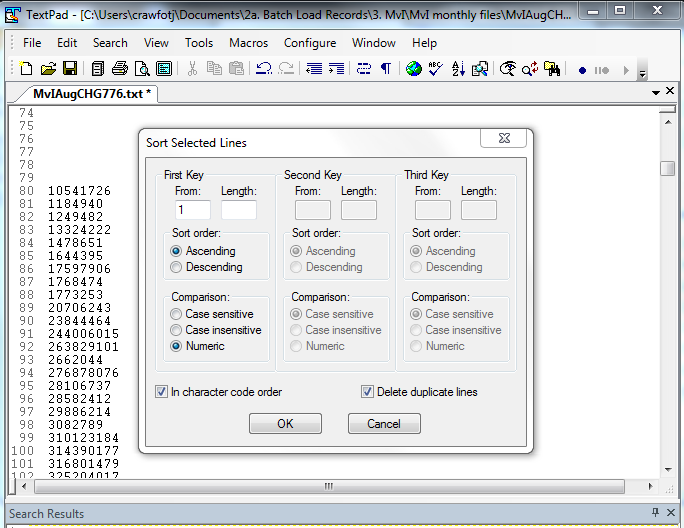Click the Undo arrow icon
This screenshot has height=528, width=684.
264,69
